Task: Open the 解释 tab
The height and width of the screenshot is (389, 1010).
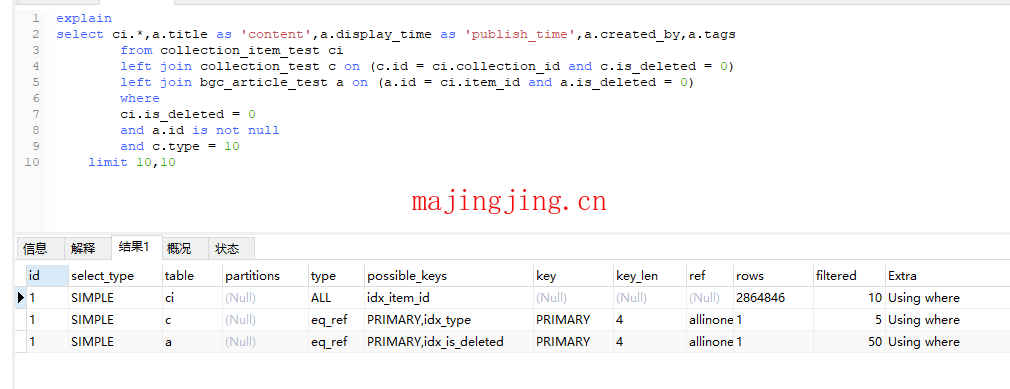Action: click(x=84, y=248)
